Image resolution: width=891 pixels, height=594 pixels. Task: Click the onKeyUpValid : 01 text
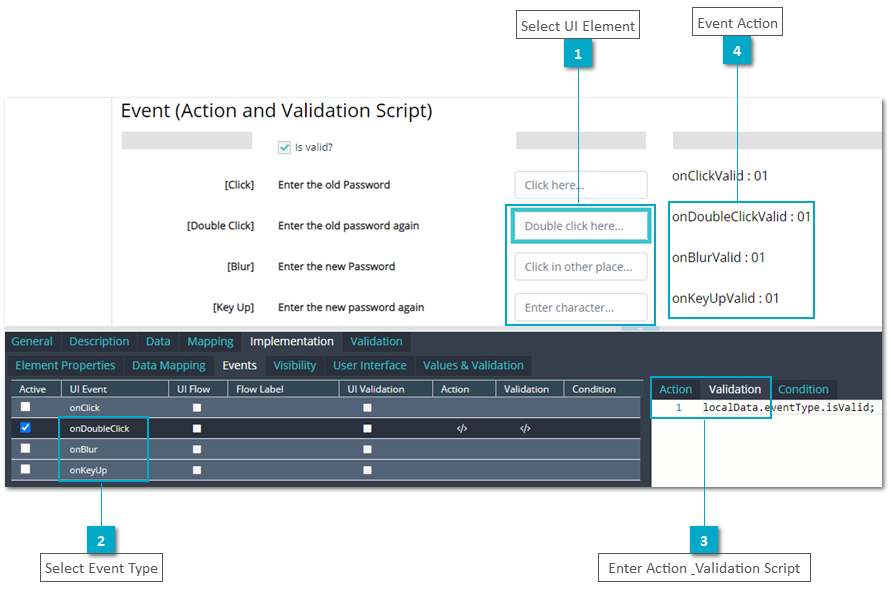725,298
